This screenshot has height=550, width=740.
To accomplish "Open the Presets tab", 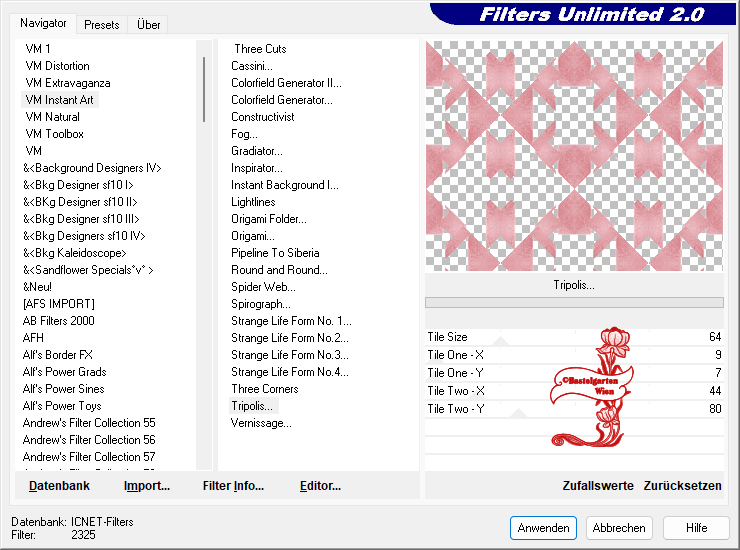I will pyautogui.click(x=101, y=25).
